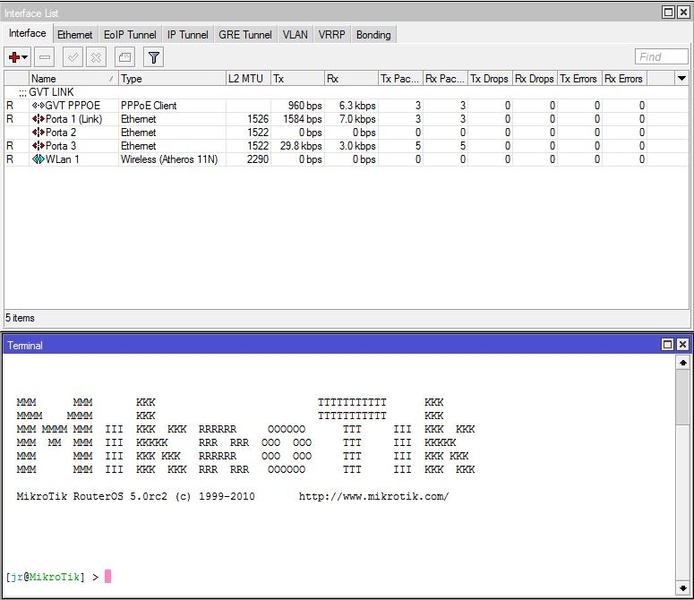
Task: Click the GVT LINK comment row
Action: point(347,92)
